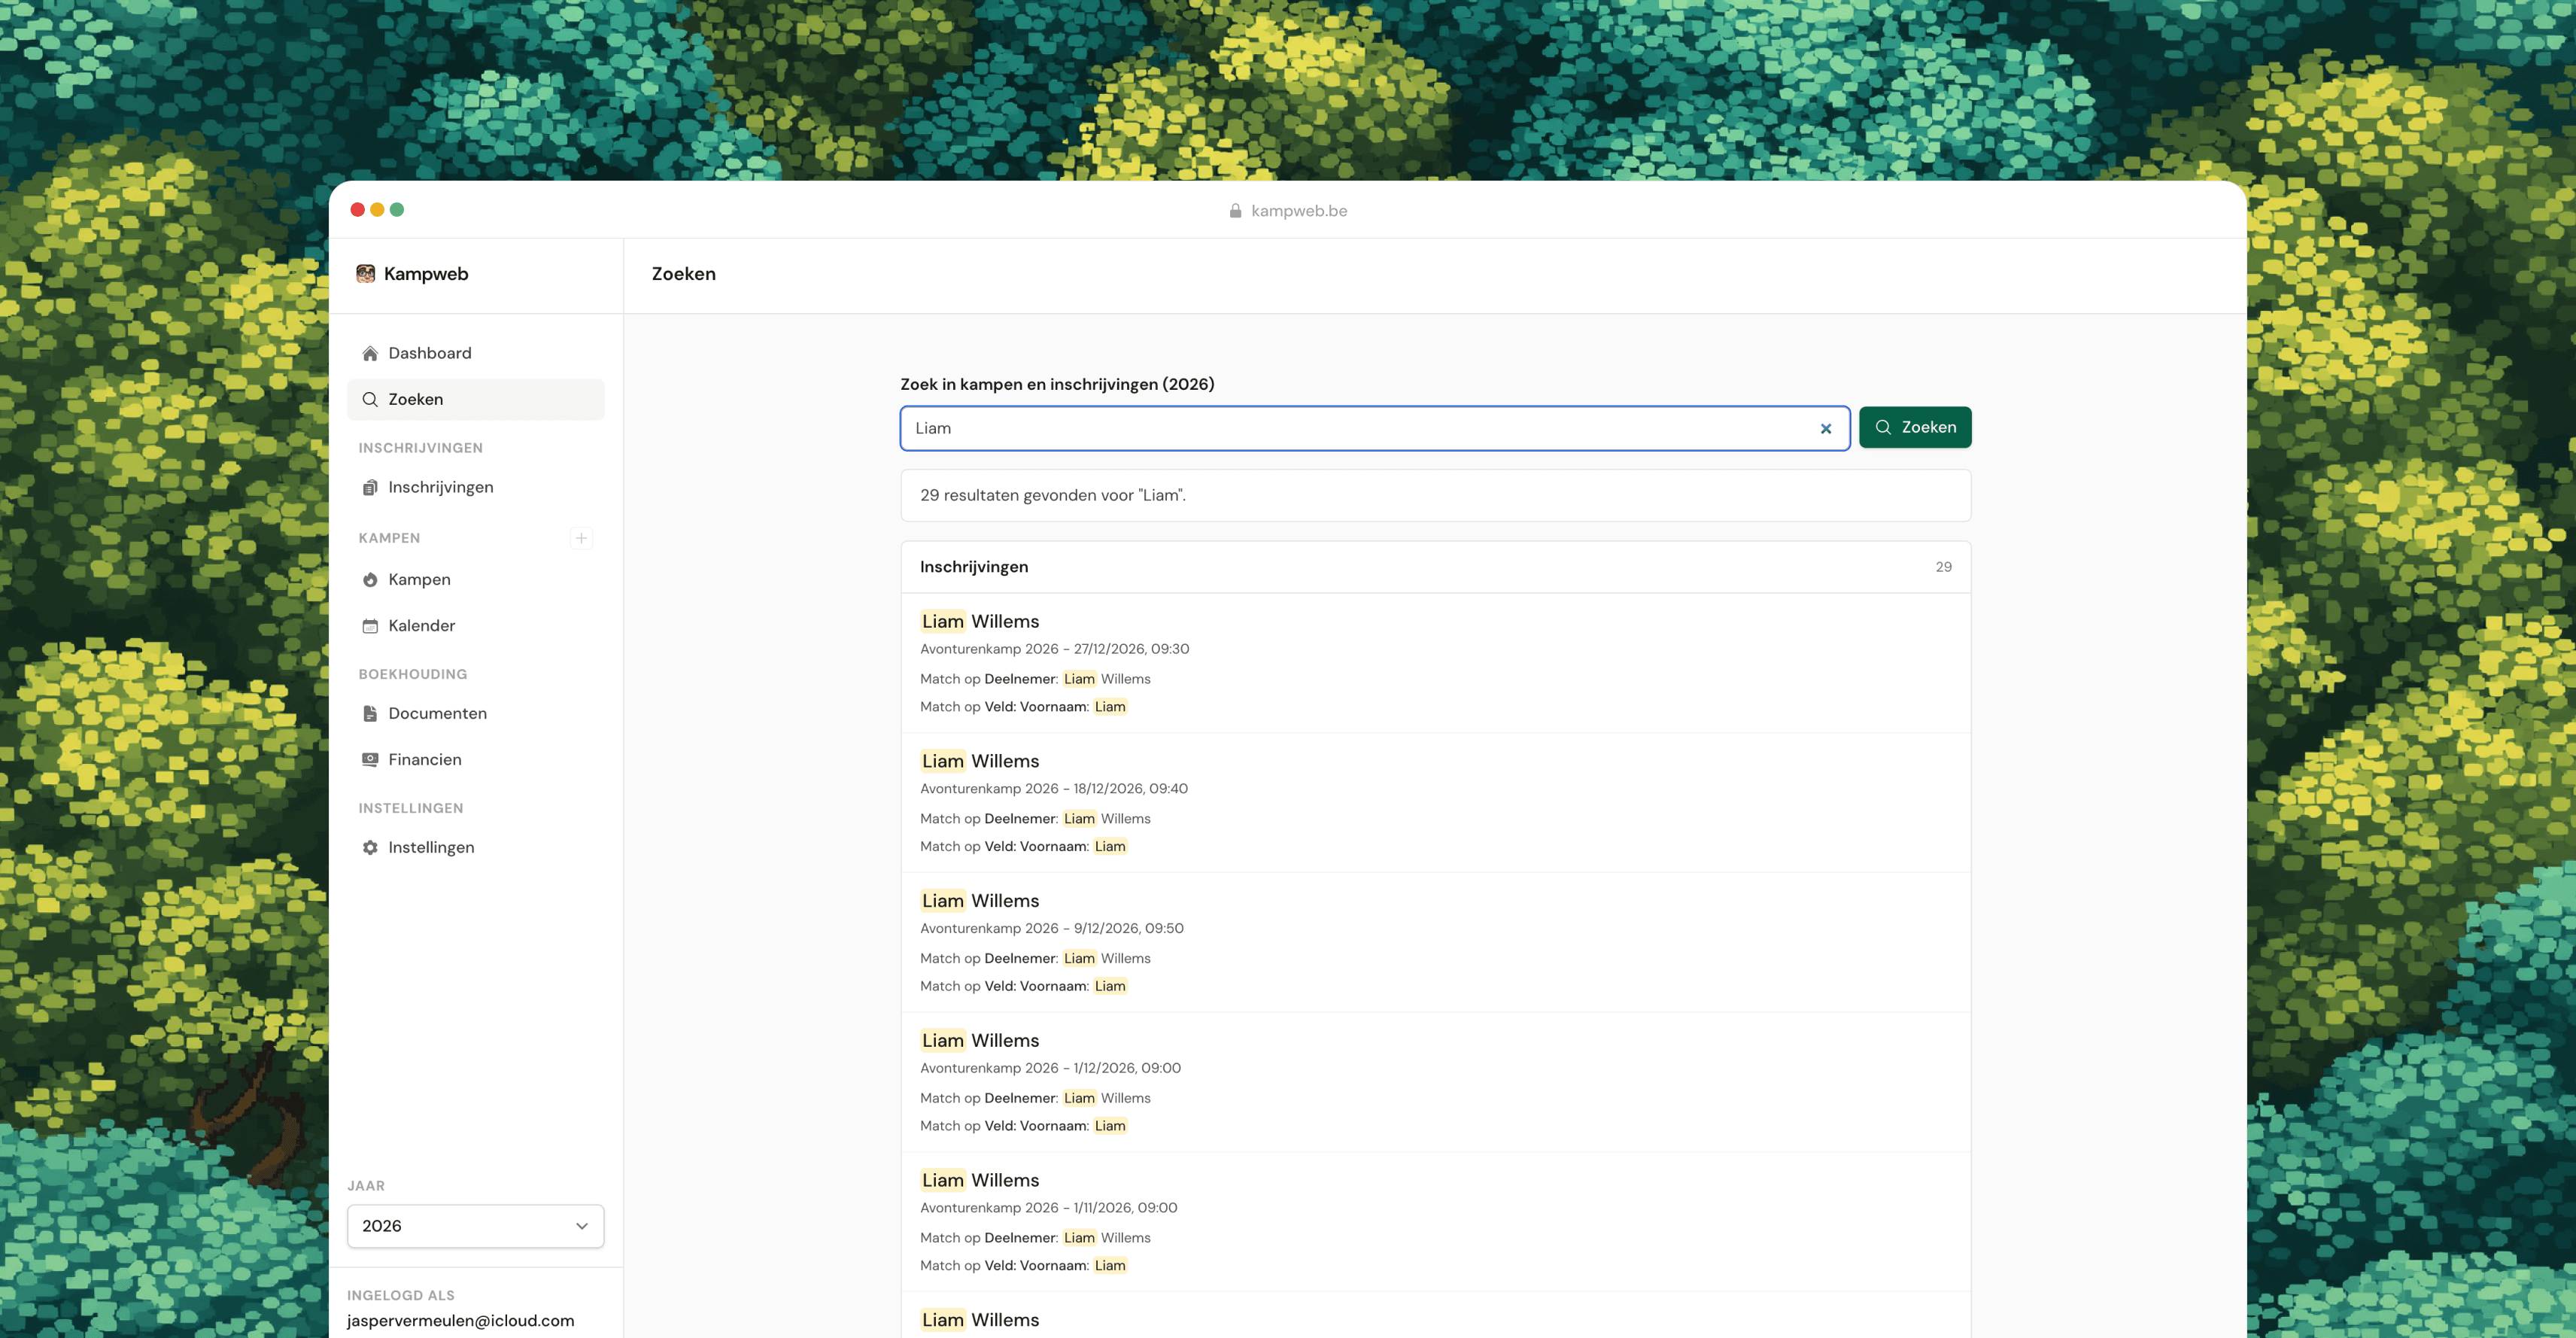Viewport: 2576px width, 1338px height.
Task: Click the Inschrijvingen document icon
Action: click(x=369, y=487)
